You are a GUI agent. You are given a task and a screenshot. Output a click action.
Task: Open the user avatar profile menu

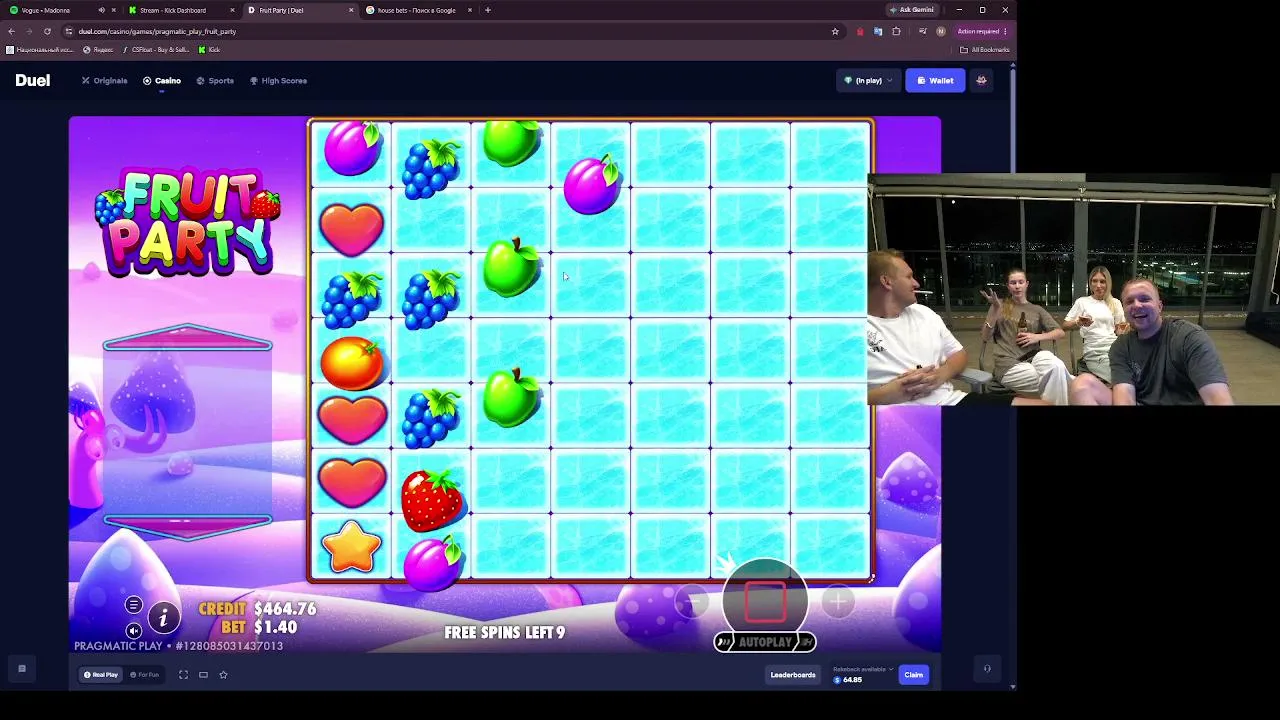pos(981,81)
